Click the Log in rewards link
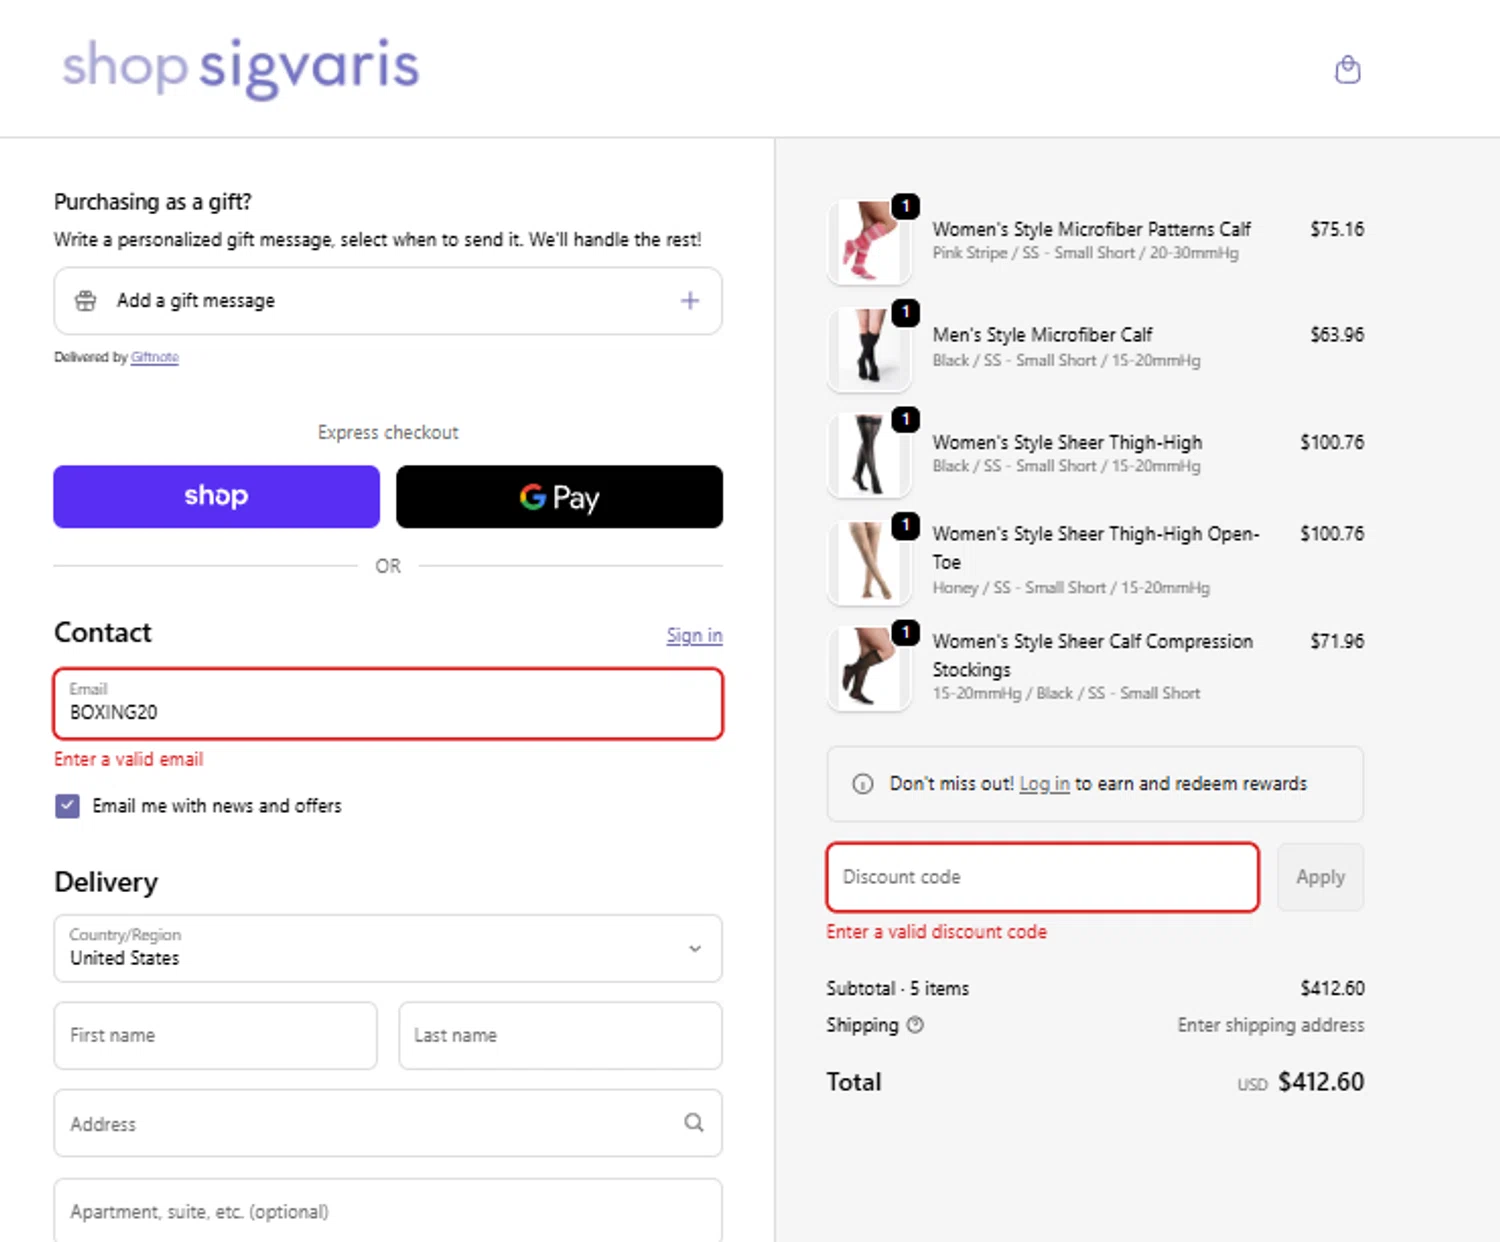The height and width of the screenshot is (1242, 1500). pyautogui.click(x=1044, y=784)
